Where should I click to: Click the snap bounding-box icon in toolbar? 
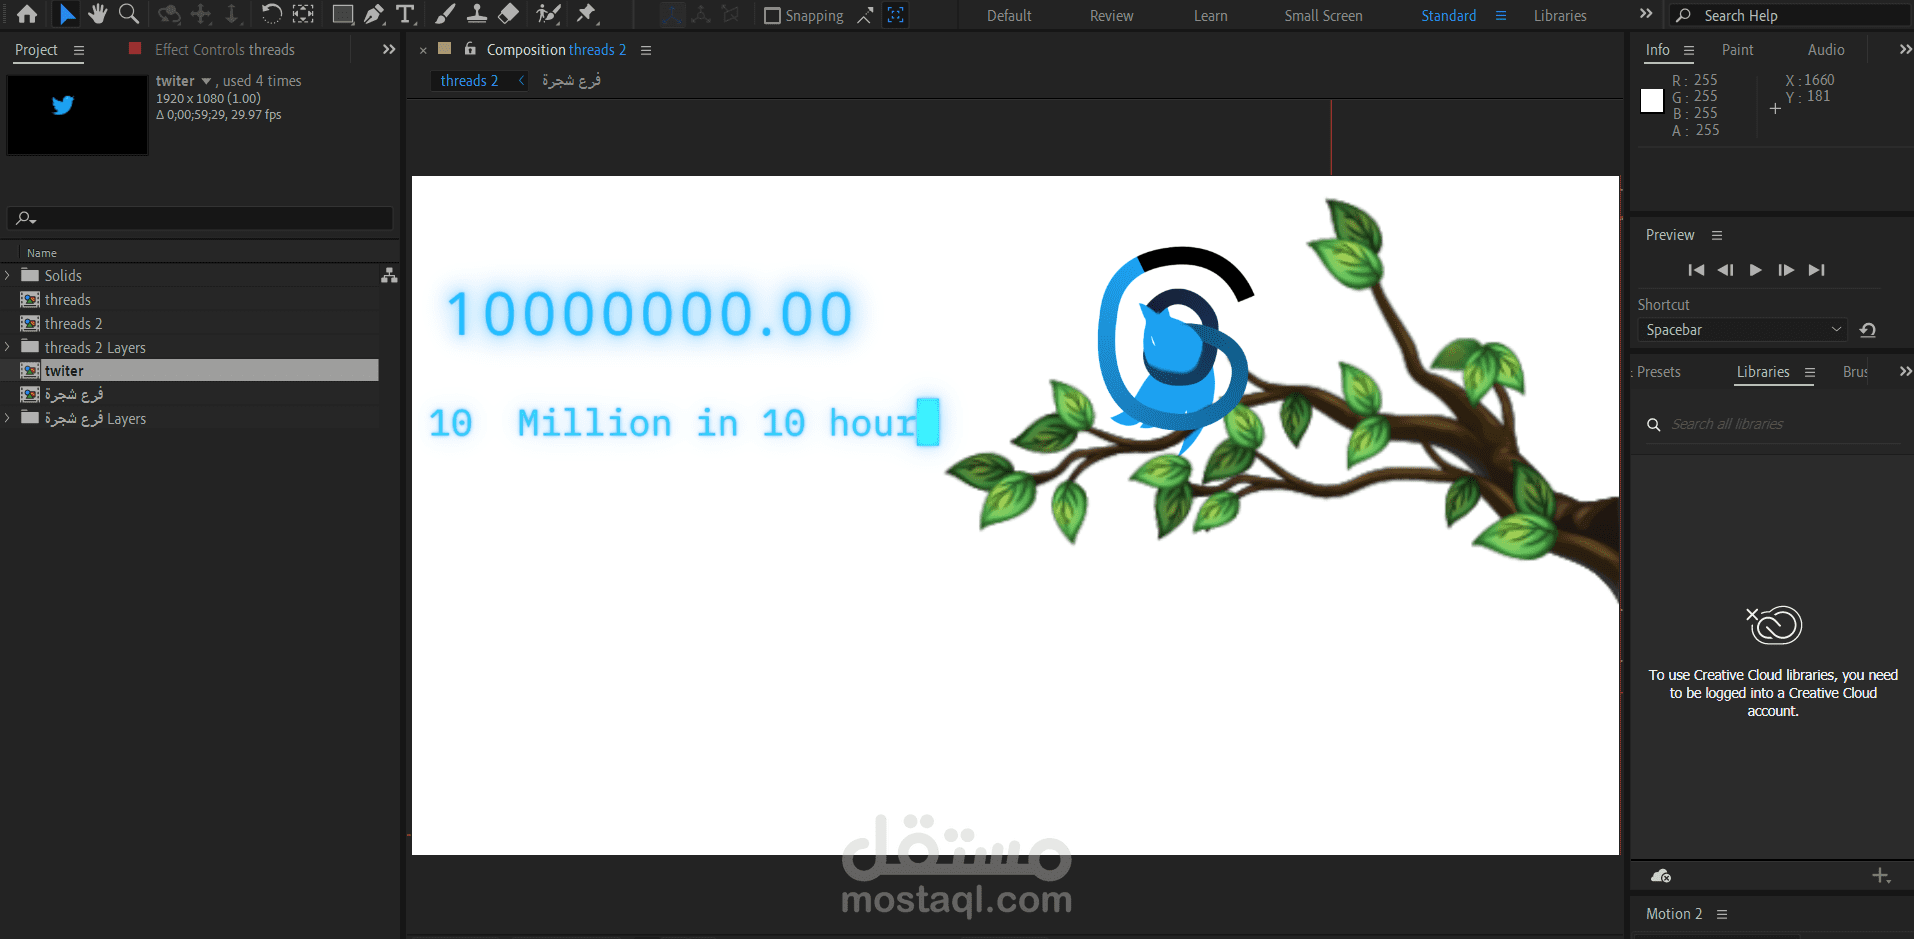[896, 15]
